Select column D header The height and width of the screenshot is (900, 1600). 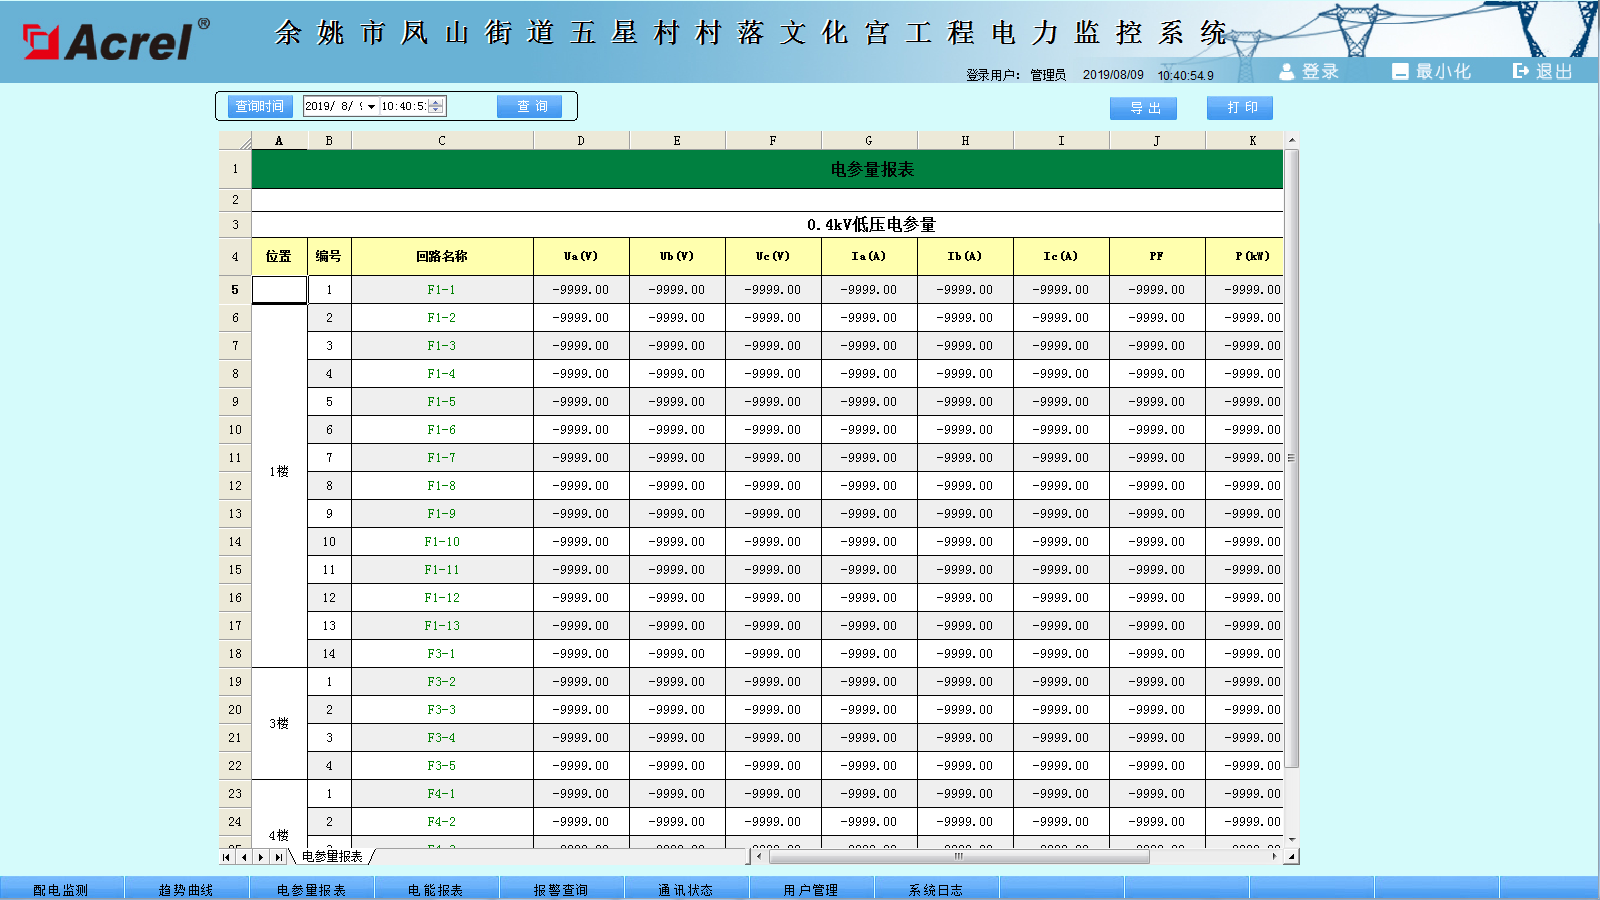coord(581,141)
